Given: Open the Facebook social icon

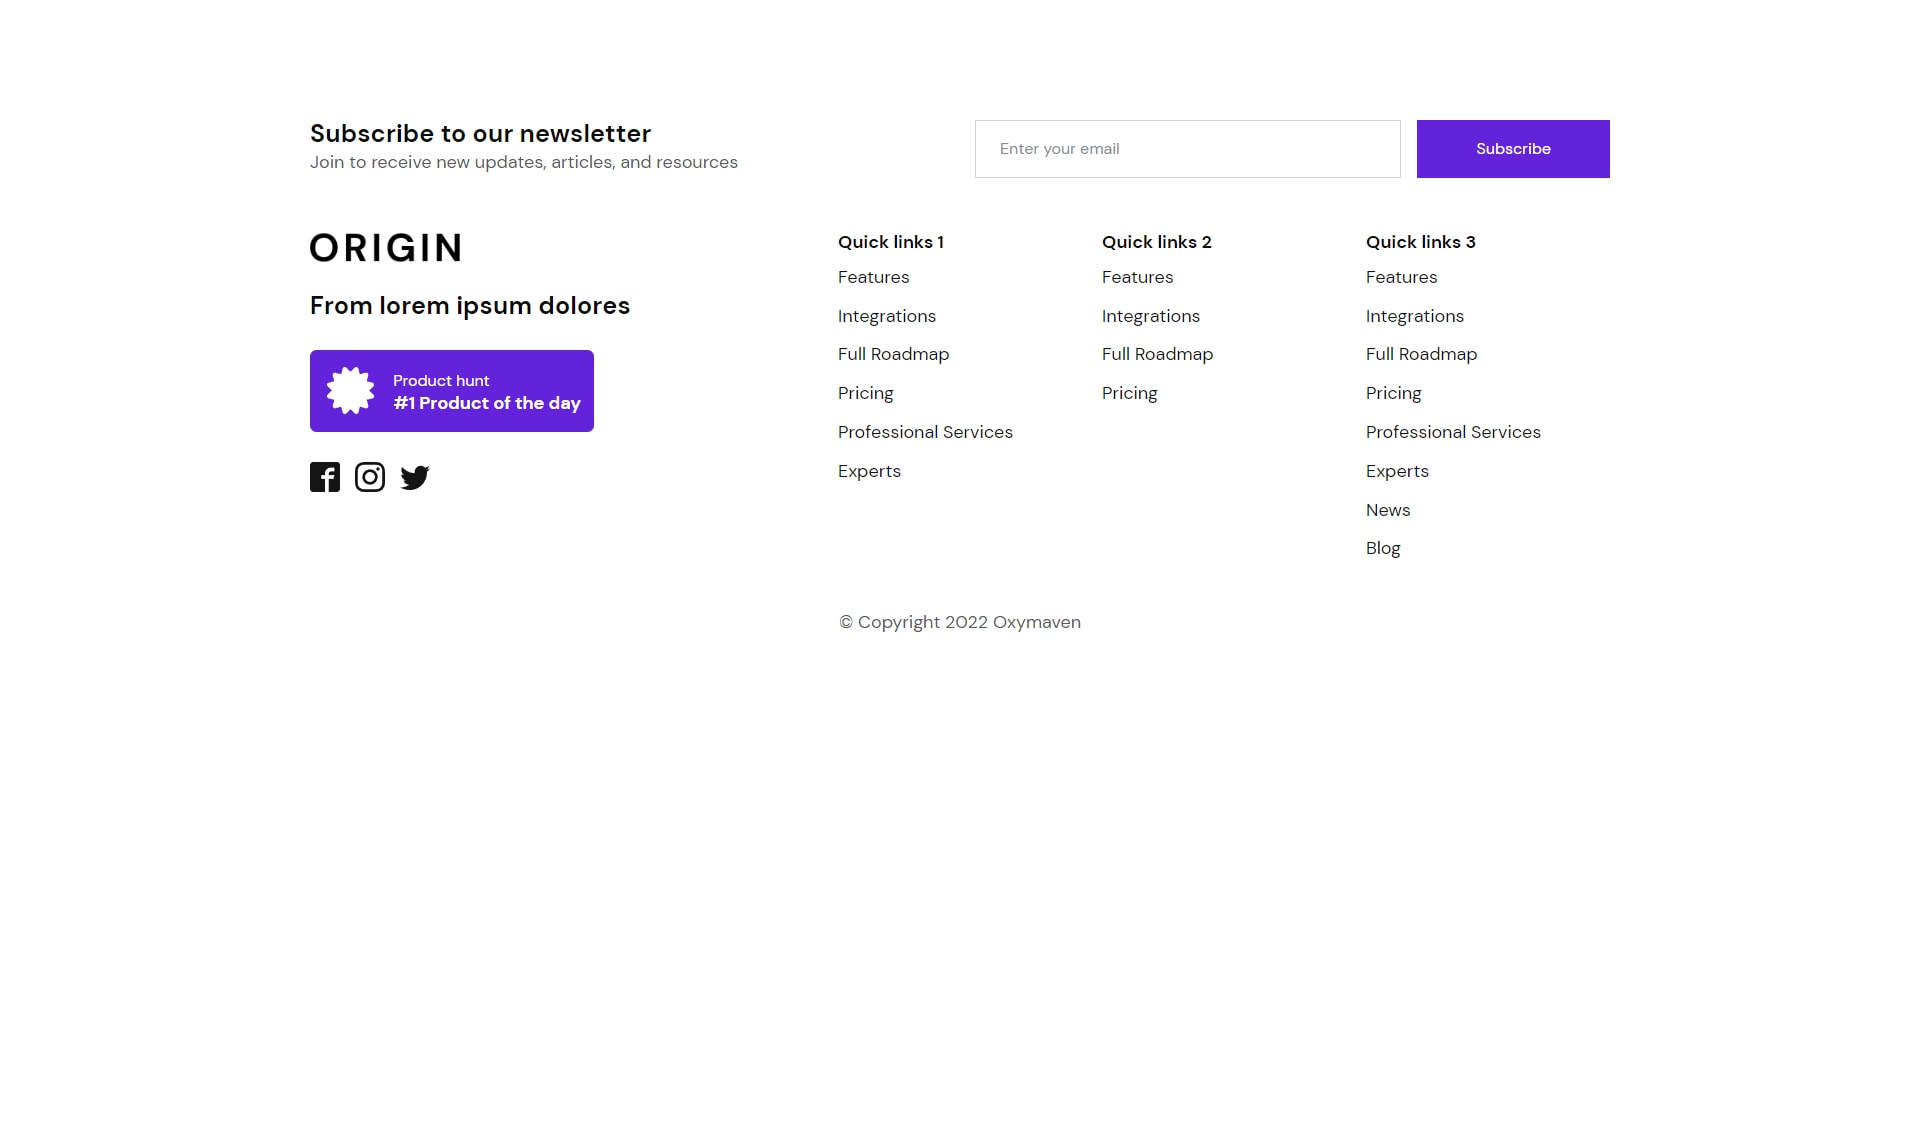Looking at the screenshot, I should [x=325, y=477].
